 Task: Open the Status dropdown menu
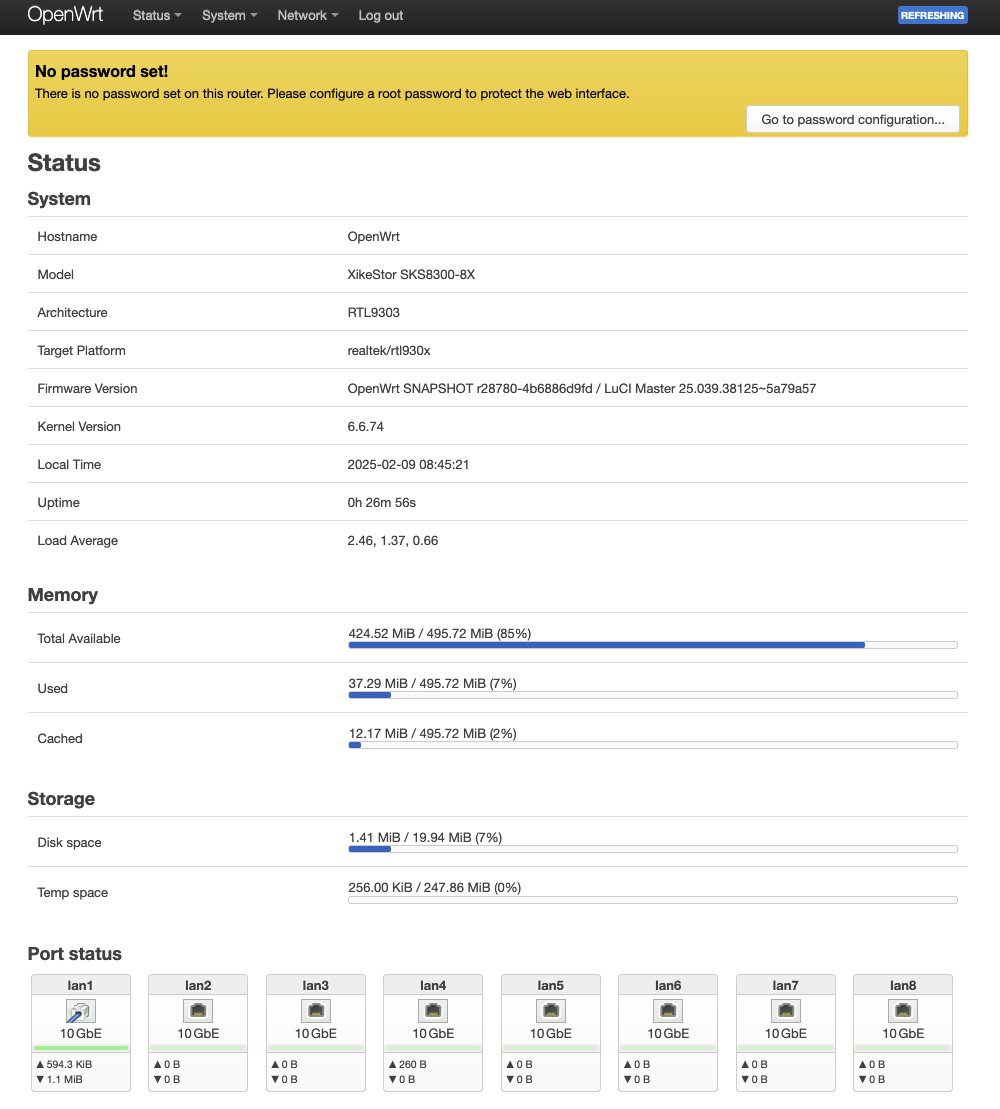(x=157, y=16)
